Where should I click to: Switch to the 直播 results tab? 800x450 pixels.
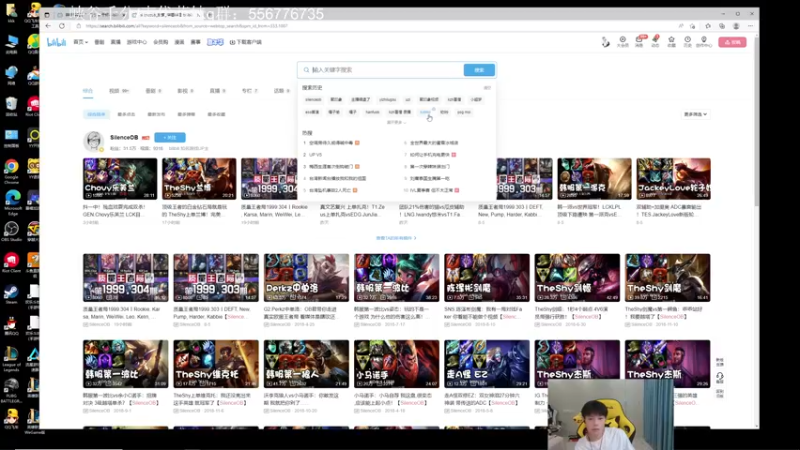[217, 91]
